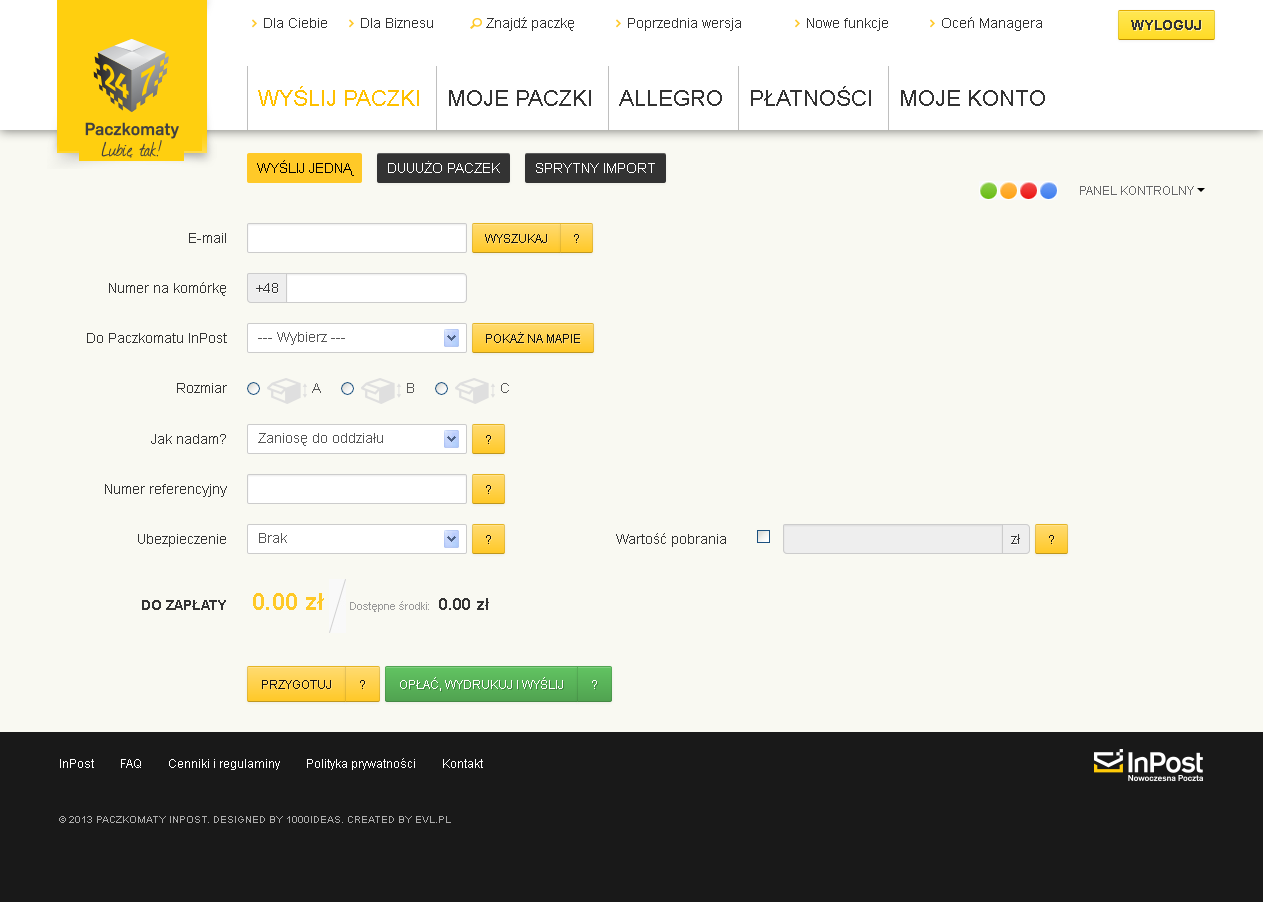The height and width of the screenshot is (902, 1263).
Task: Click the orange status dot
Action: coord(1008,191)
